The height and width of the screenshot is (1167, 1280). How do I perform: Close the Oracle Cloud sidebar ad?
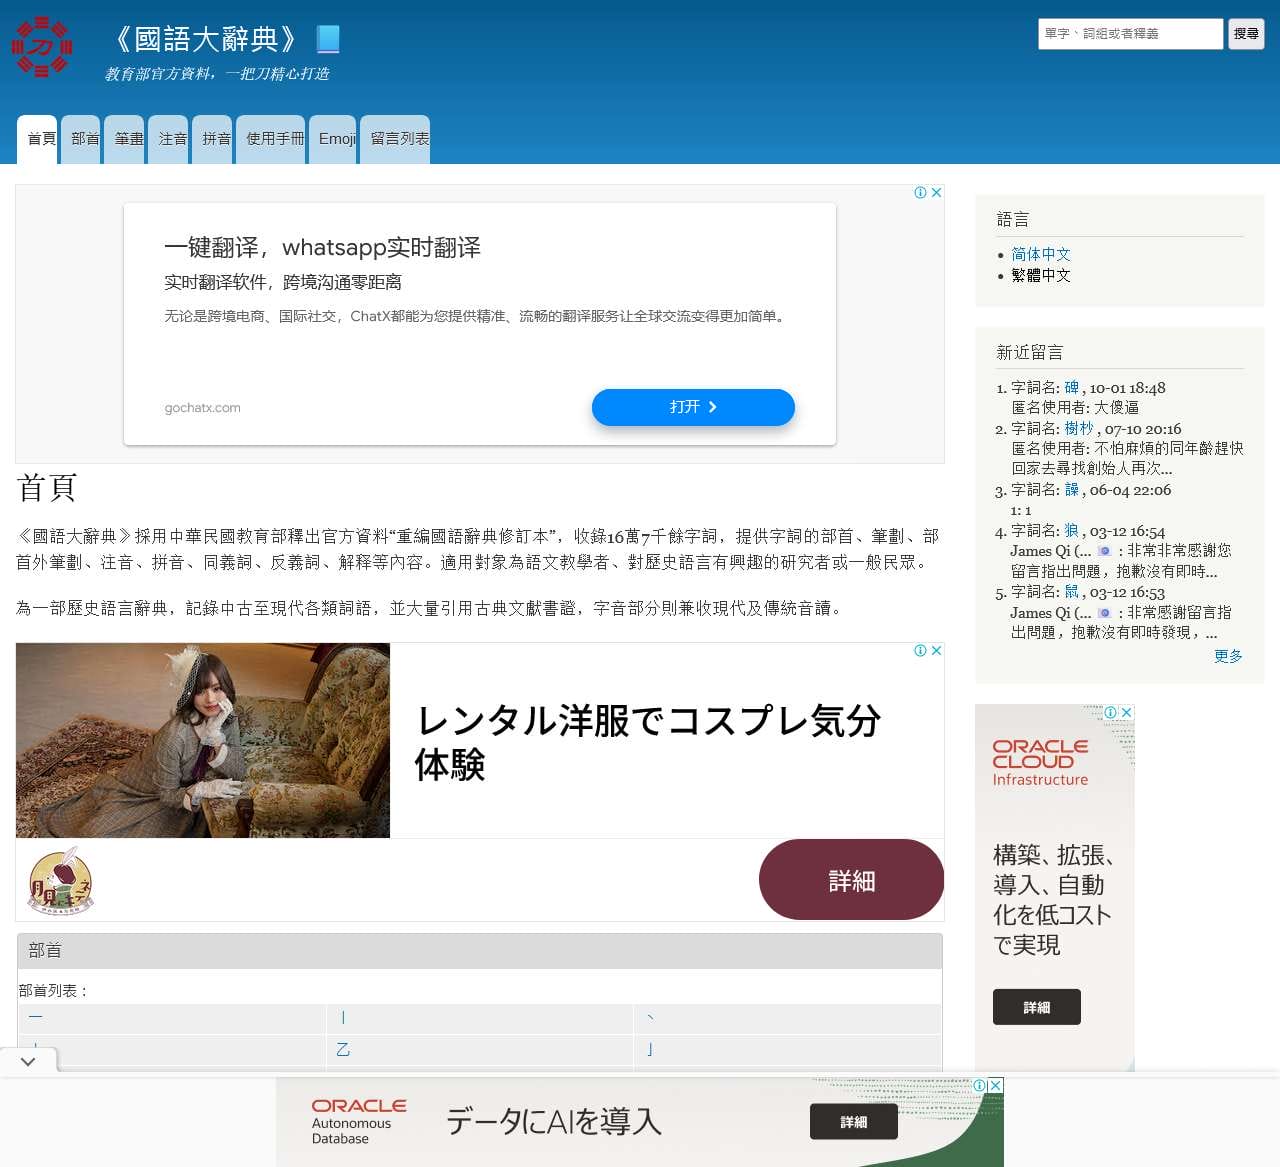pyautogui.click(x=1127, y=712)
